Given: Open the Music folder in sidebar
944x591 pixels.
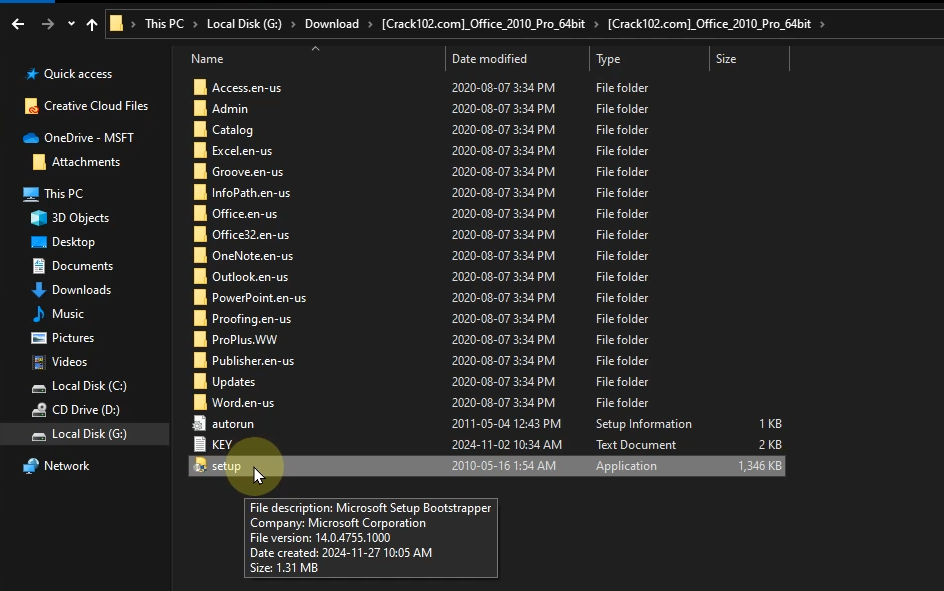Looking at the screenshot, I should coord(67,314).
